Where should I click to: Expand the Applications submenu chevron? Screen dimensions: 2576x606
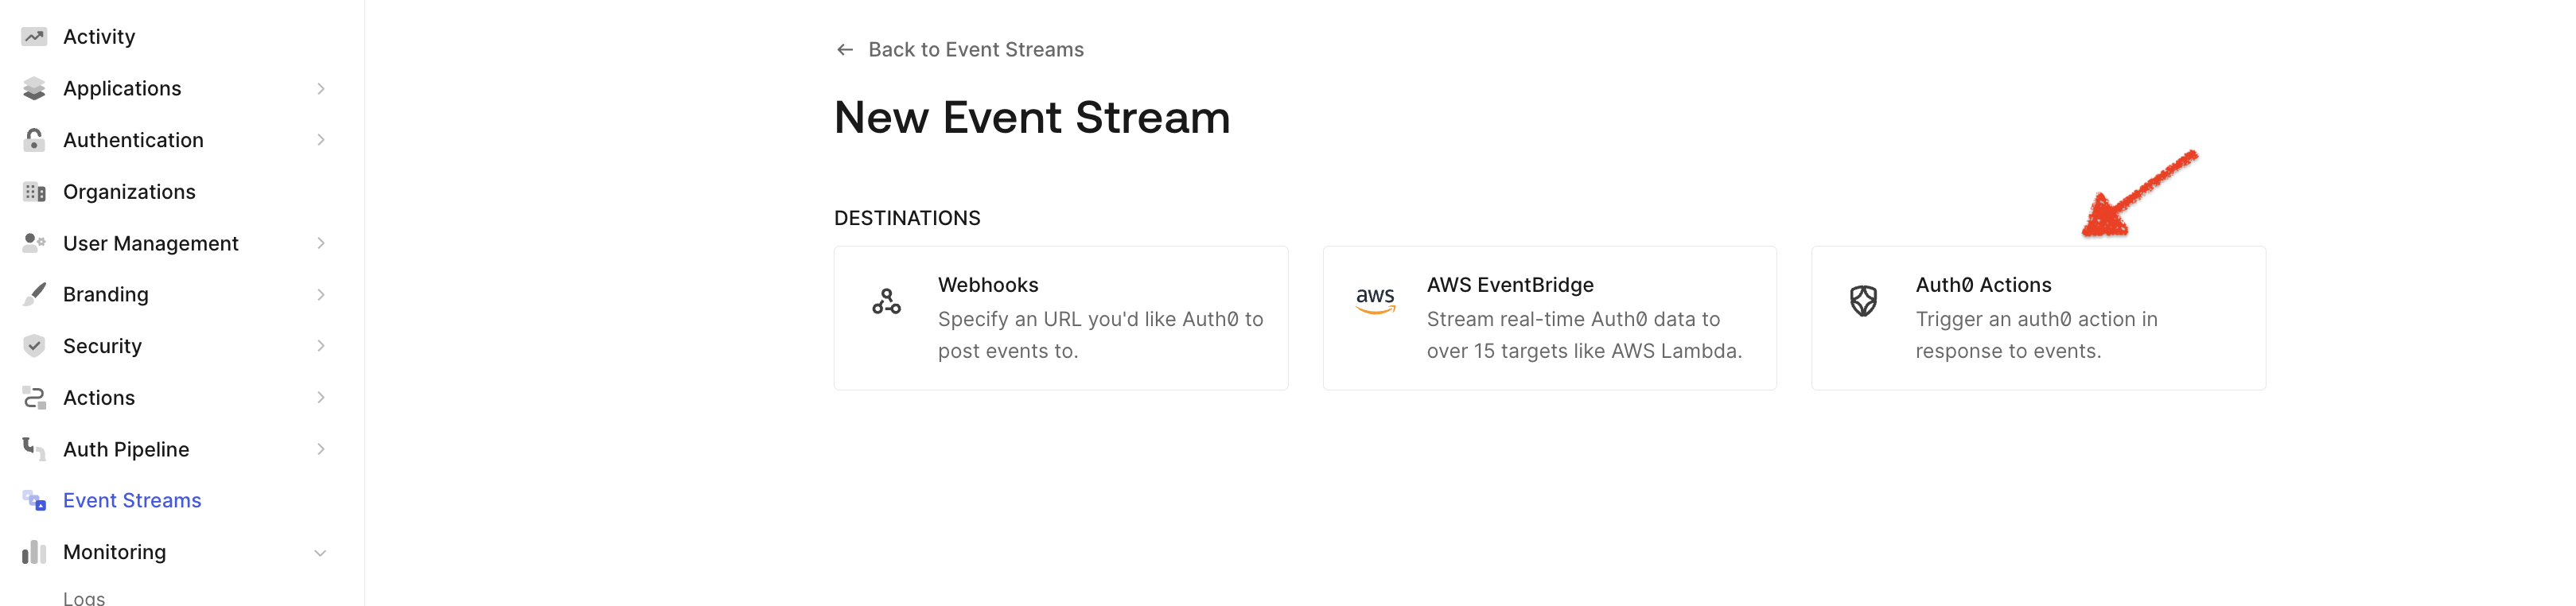(x=321, y=89)
